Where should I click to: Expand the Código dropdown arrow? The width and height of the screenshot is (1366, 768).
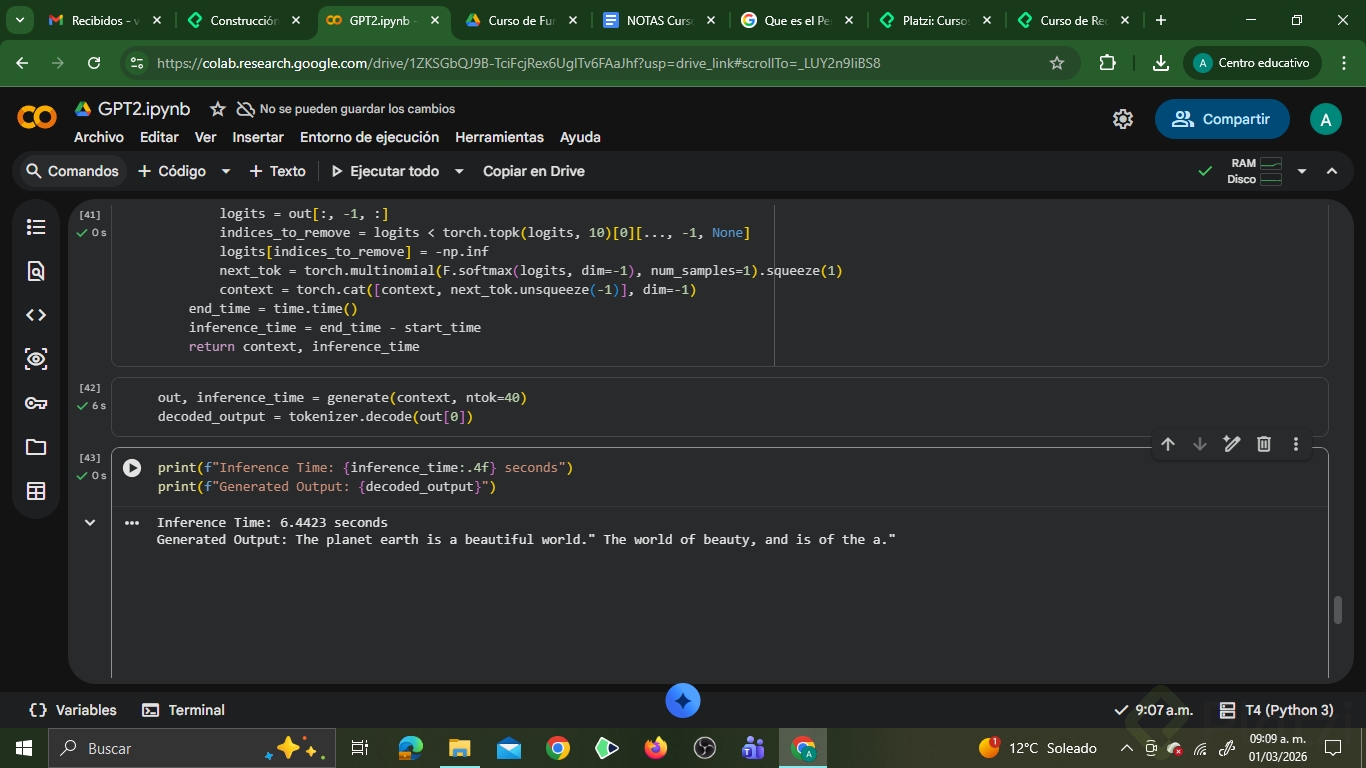pyautogui.click(x=226, y=171)
